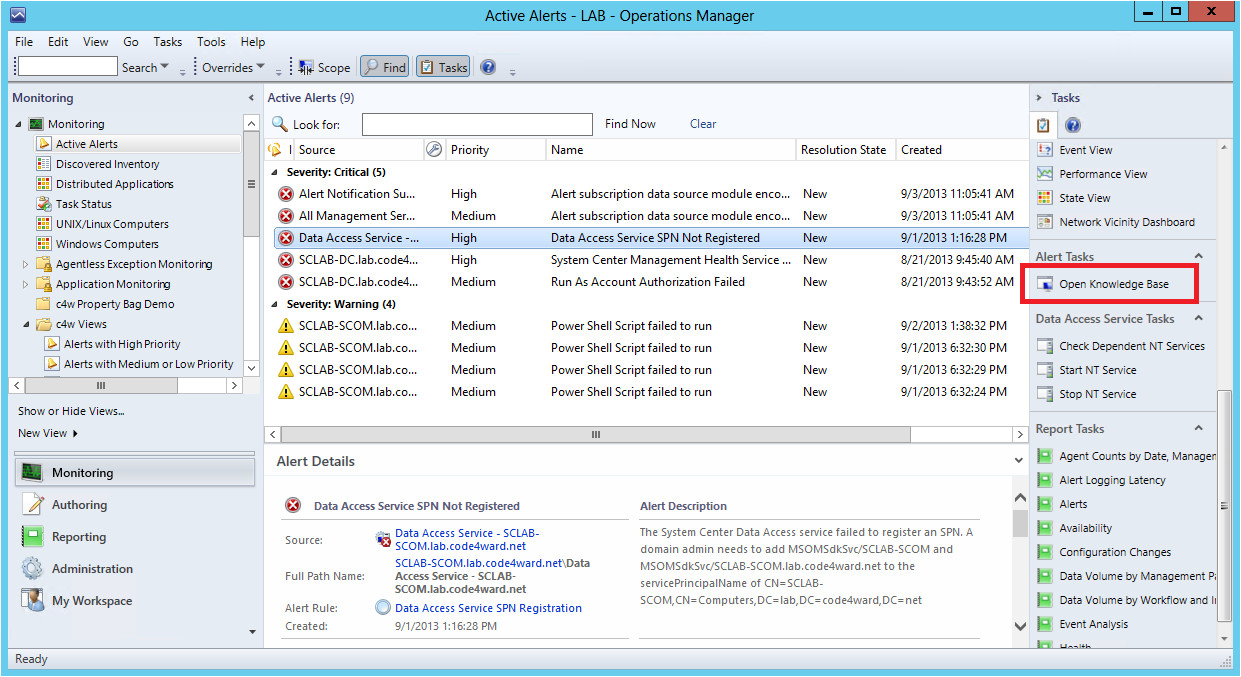Click the Start NT Service icon
This screenshot has width=1241, height=677.
1045,370
